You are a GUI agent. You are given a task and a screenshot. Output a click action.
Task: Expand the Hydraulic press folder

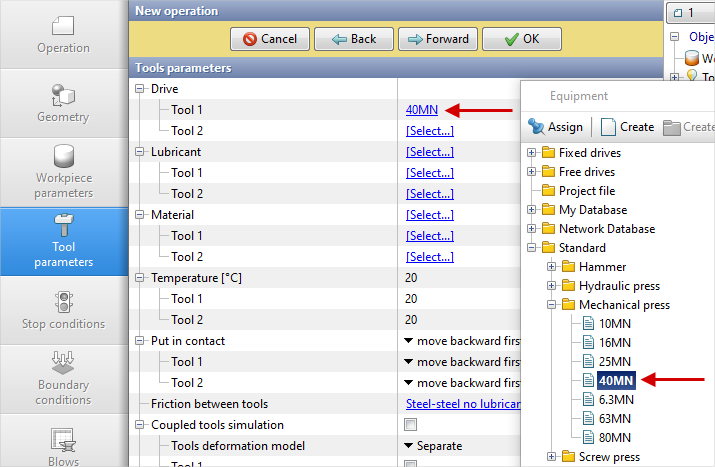(551, 286)
